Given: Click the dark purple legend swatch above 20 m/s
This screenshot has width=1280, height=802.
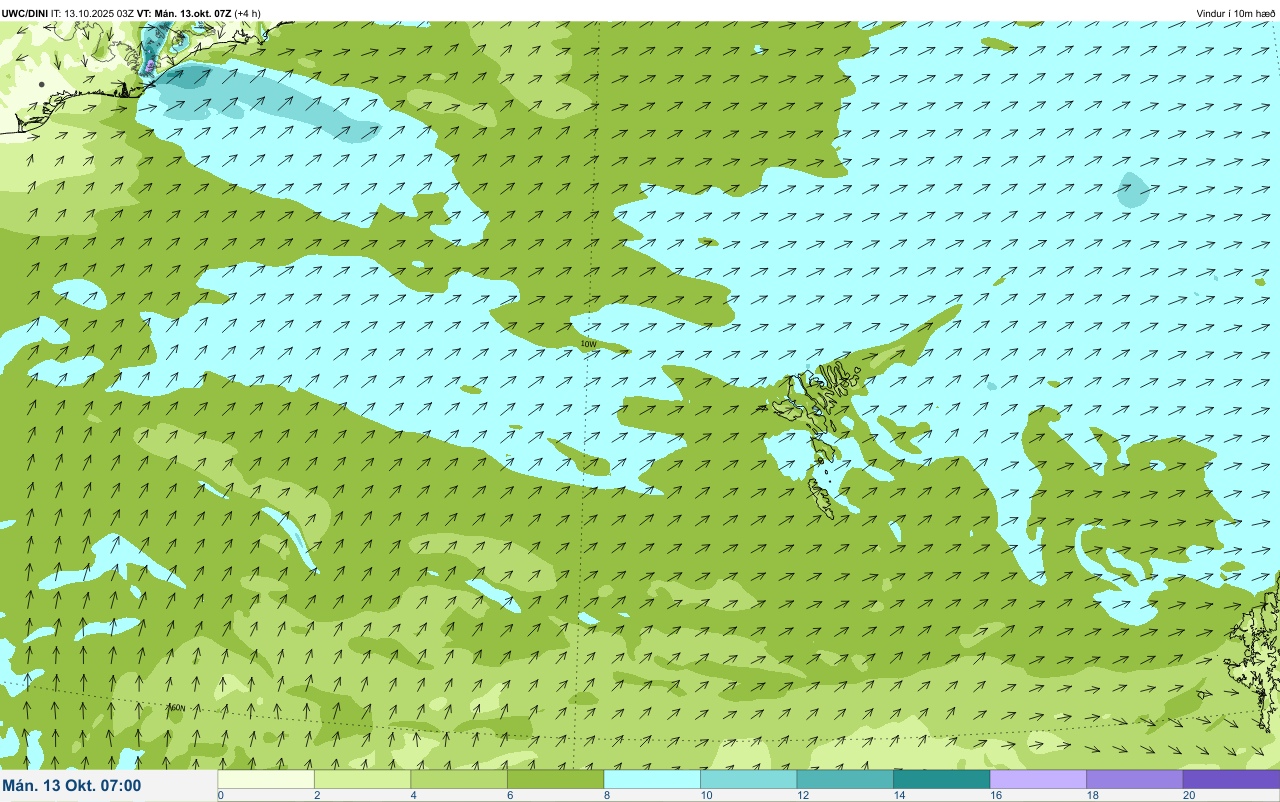Looking at the screenshot, I should coord(1231,779).
